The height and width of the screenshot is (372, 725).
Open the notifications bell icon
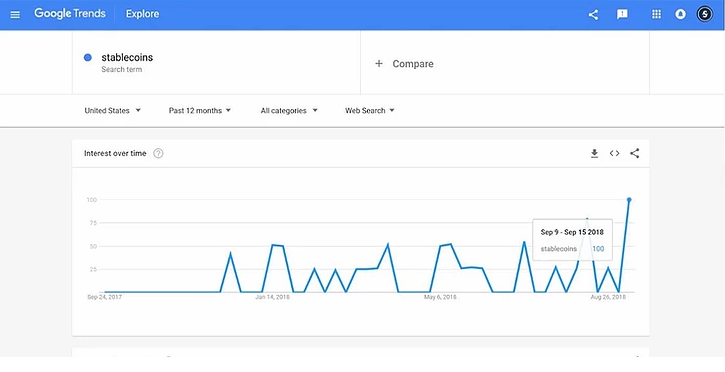coord(680,14)
